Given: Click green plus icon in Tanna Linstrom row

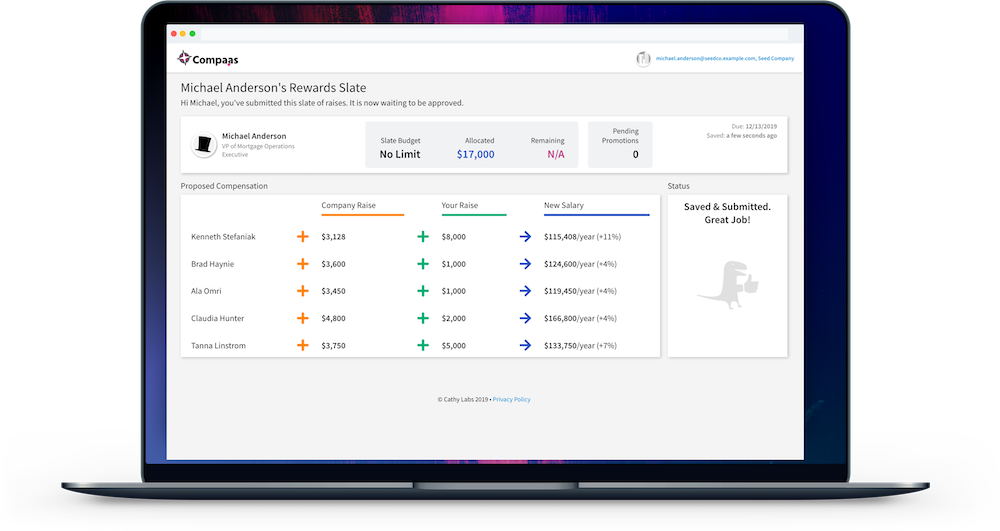Looking at the screenshot, I should (x=423, y=346).
